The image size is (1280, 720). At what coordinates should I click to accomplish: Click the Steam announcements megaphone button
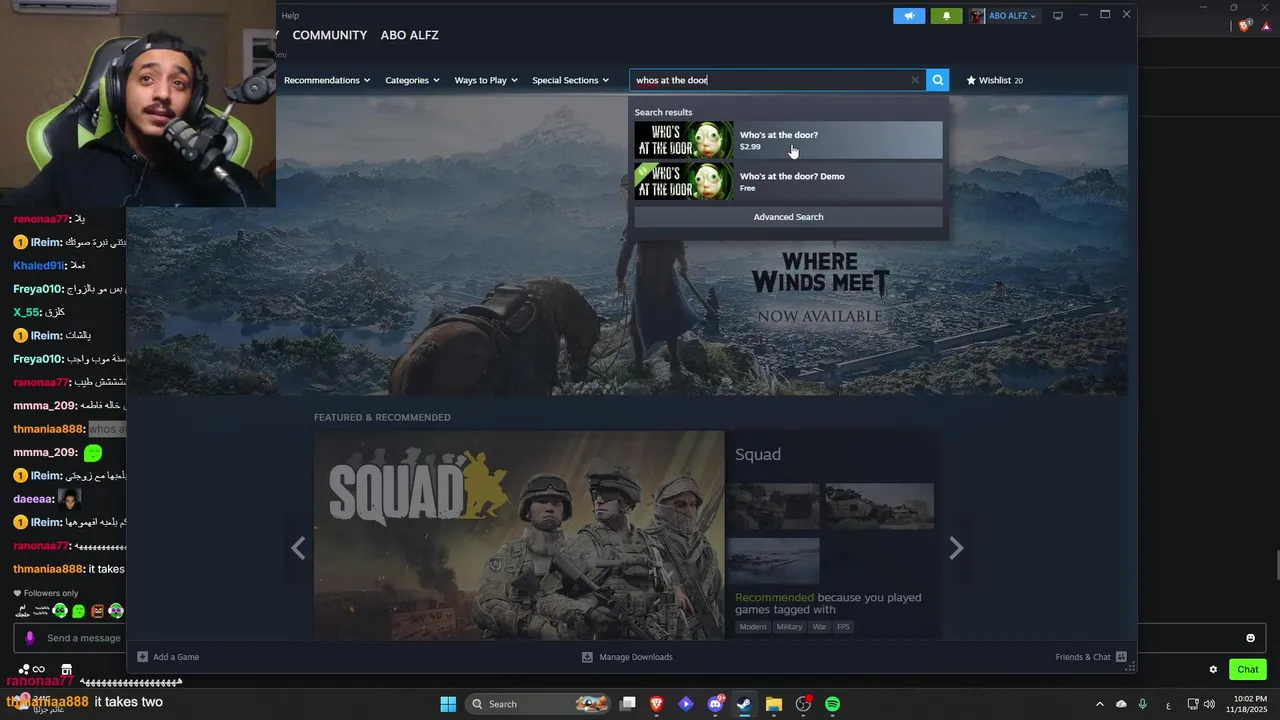click(x=909, y=16)
